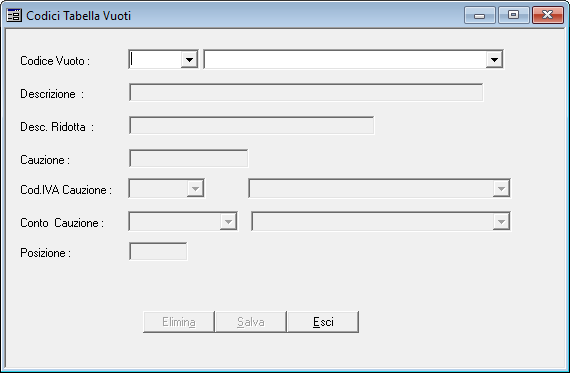Screen dimensions: 570x373
Task: Open the Conto Cauzione code dropdown arrow
Action: [x=228, y=222]
